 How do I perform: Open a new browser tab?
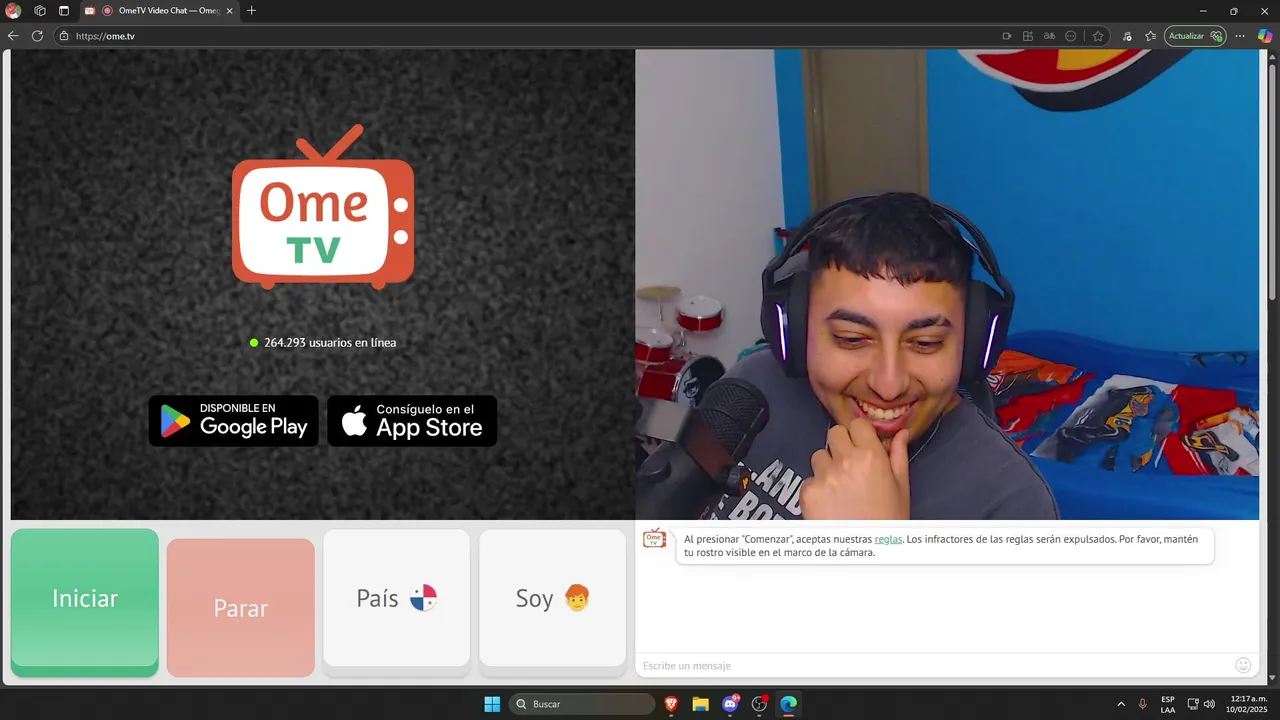[x=251, y=11]
